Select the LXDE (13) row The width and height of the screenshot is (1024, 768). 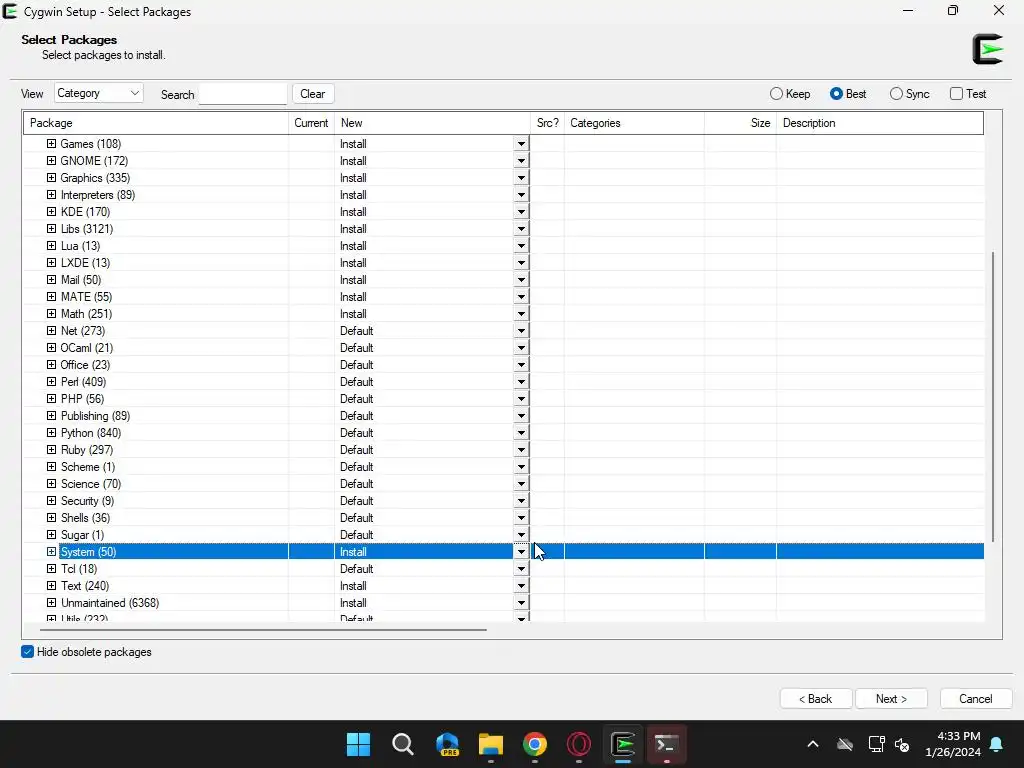pos(504,263)
